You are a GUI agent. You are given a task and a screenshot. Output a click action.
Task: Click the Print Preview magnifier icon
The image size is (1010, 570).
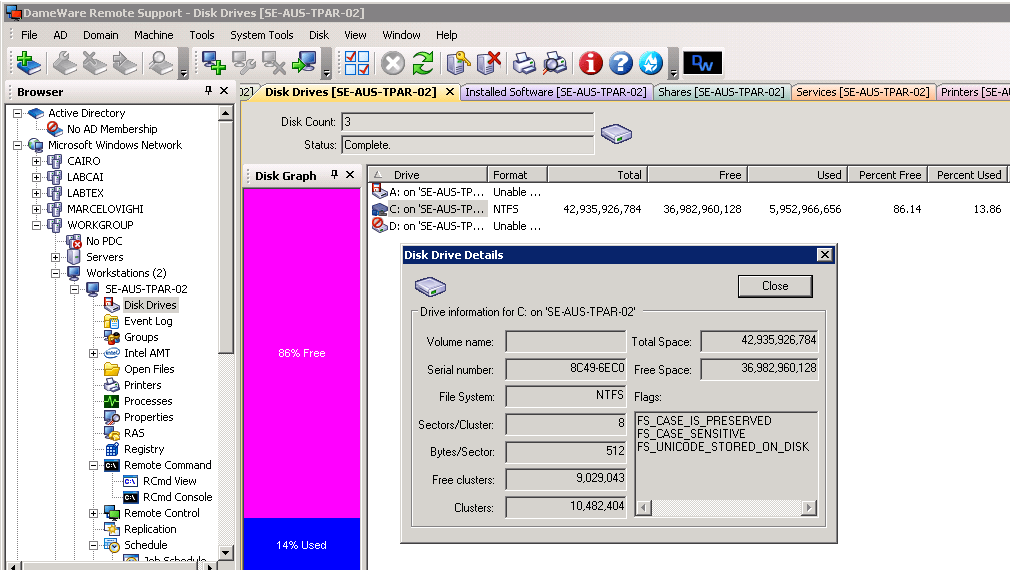tap(555, 62)
